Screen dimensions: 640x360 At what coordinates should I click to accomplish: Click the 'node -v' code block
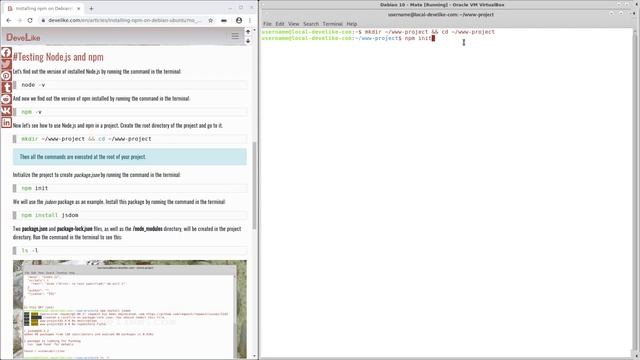[130, 85]
